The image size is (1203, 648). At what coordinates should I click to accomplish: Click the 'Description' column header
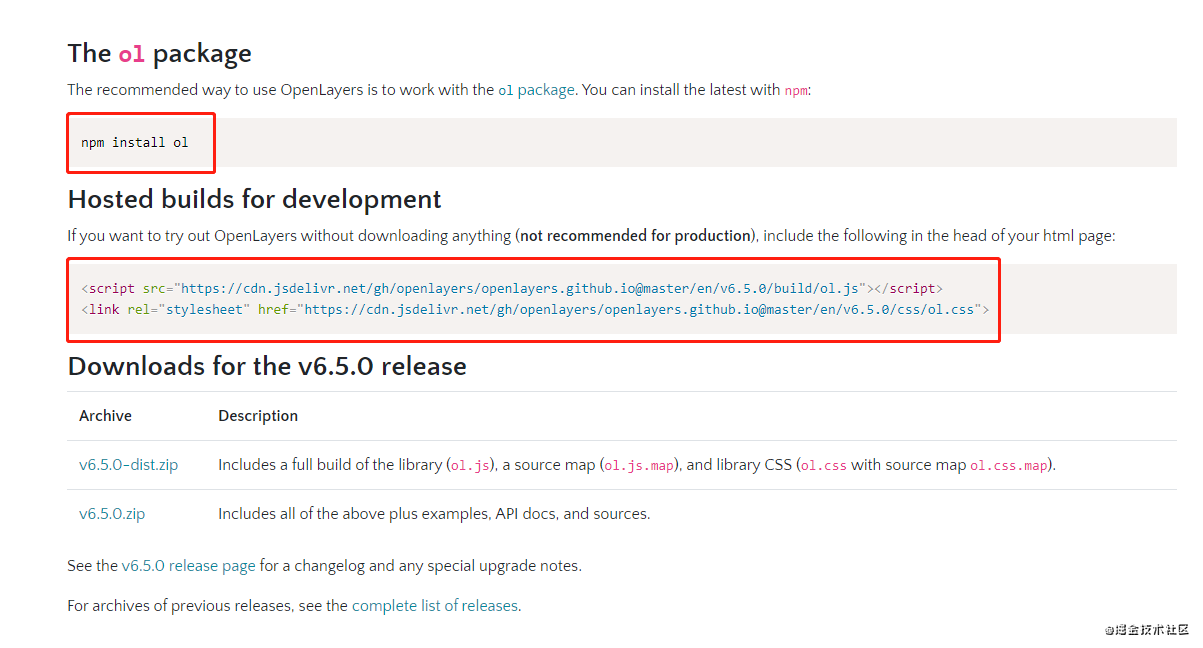[258, 416]
